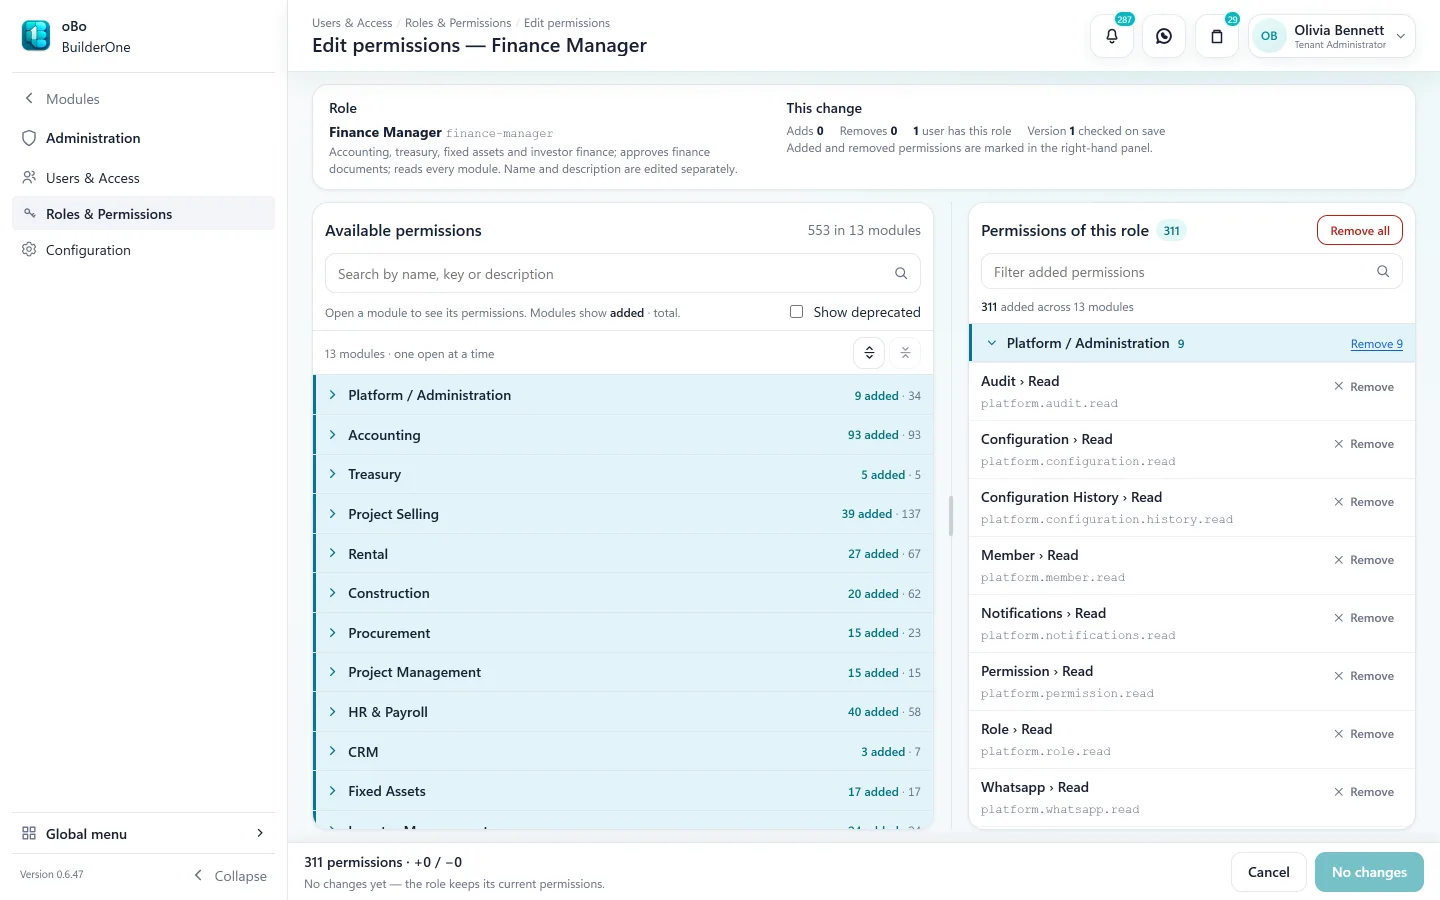This screenshot has height=900, width=1440.
Task: Click the Global menu grid icon
Action: pyautogui.click(x=29, y=833)
